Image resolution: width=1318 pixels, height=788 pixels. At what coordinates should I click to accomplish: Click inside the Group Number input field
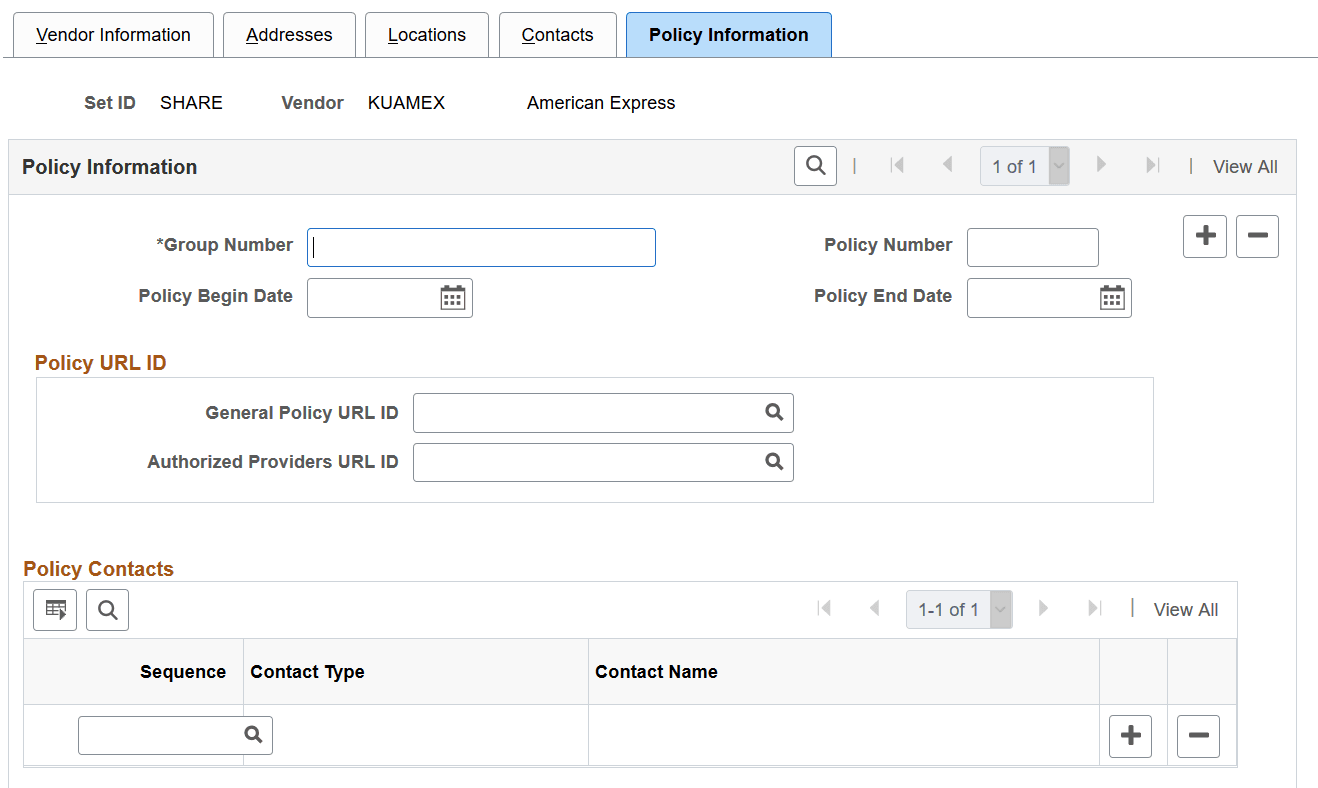click(x=480, y=247)
